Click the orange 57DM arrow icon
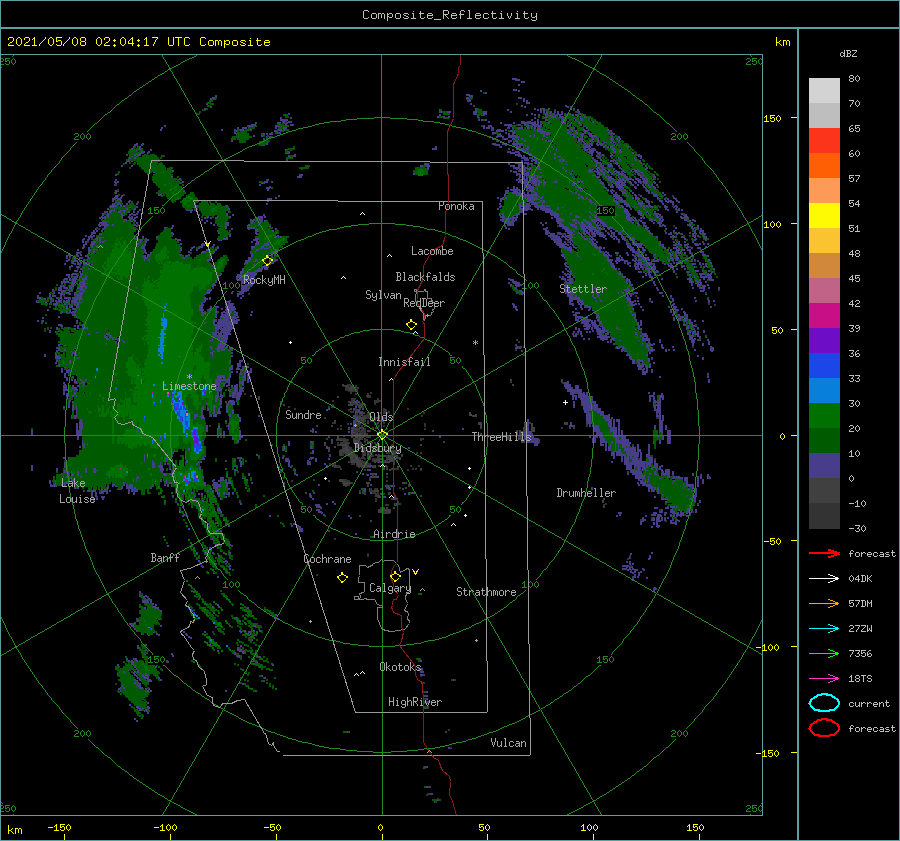The width and height of the screenshot is (900, 841). pos(824,603)
